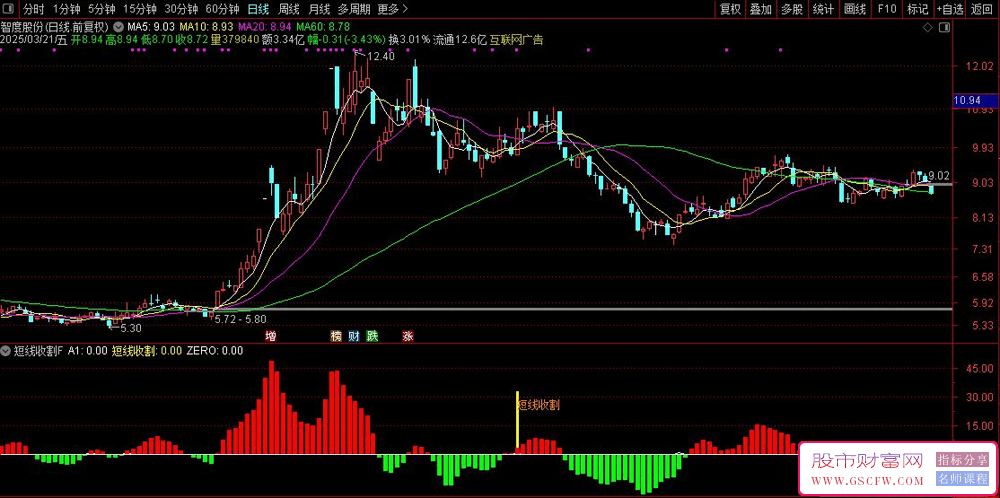Click the 2025/03/21/五 date text

(33, 40)
